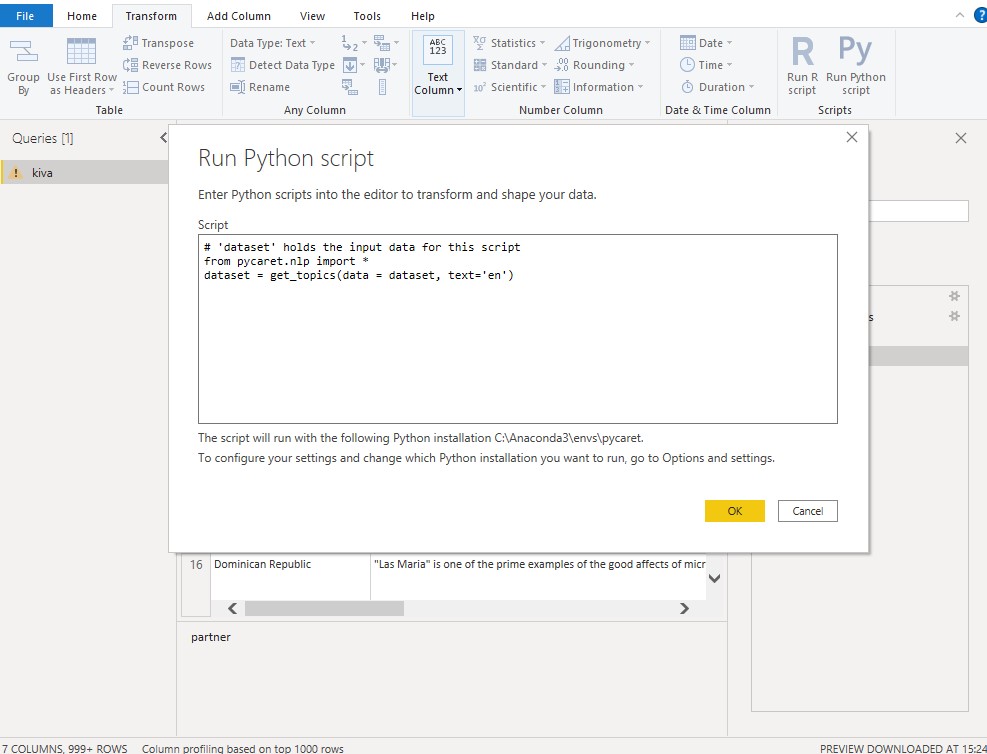
Task: Click the Group By icon
Action: pyautogui.click(x=24, y=51)
